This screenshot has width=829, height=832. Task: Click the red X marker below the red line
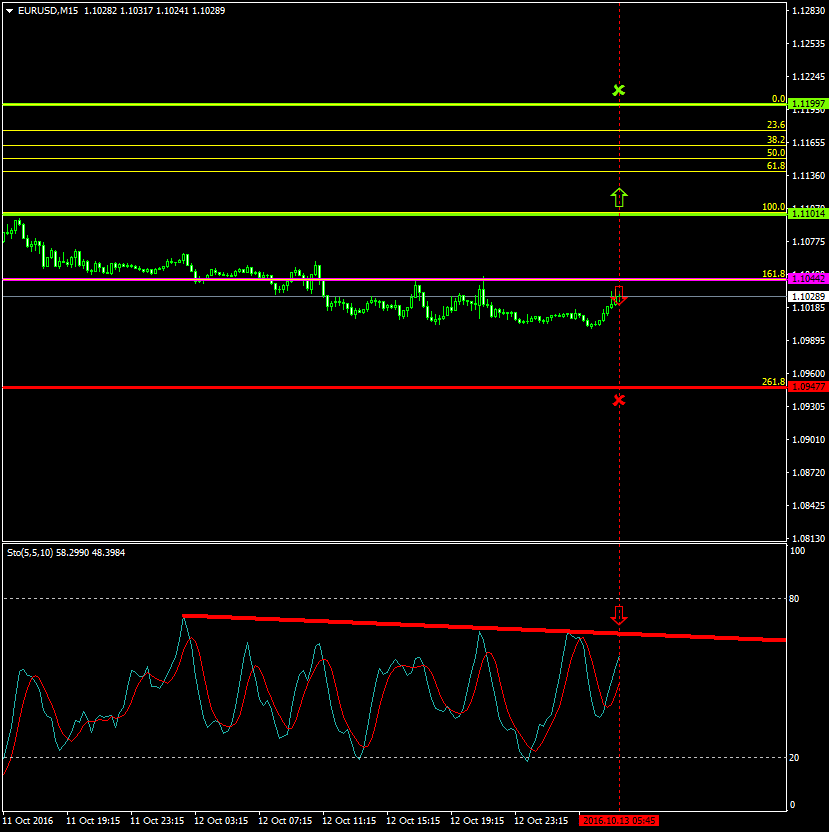[x=619, y=400]
